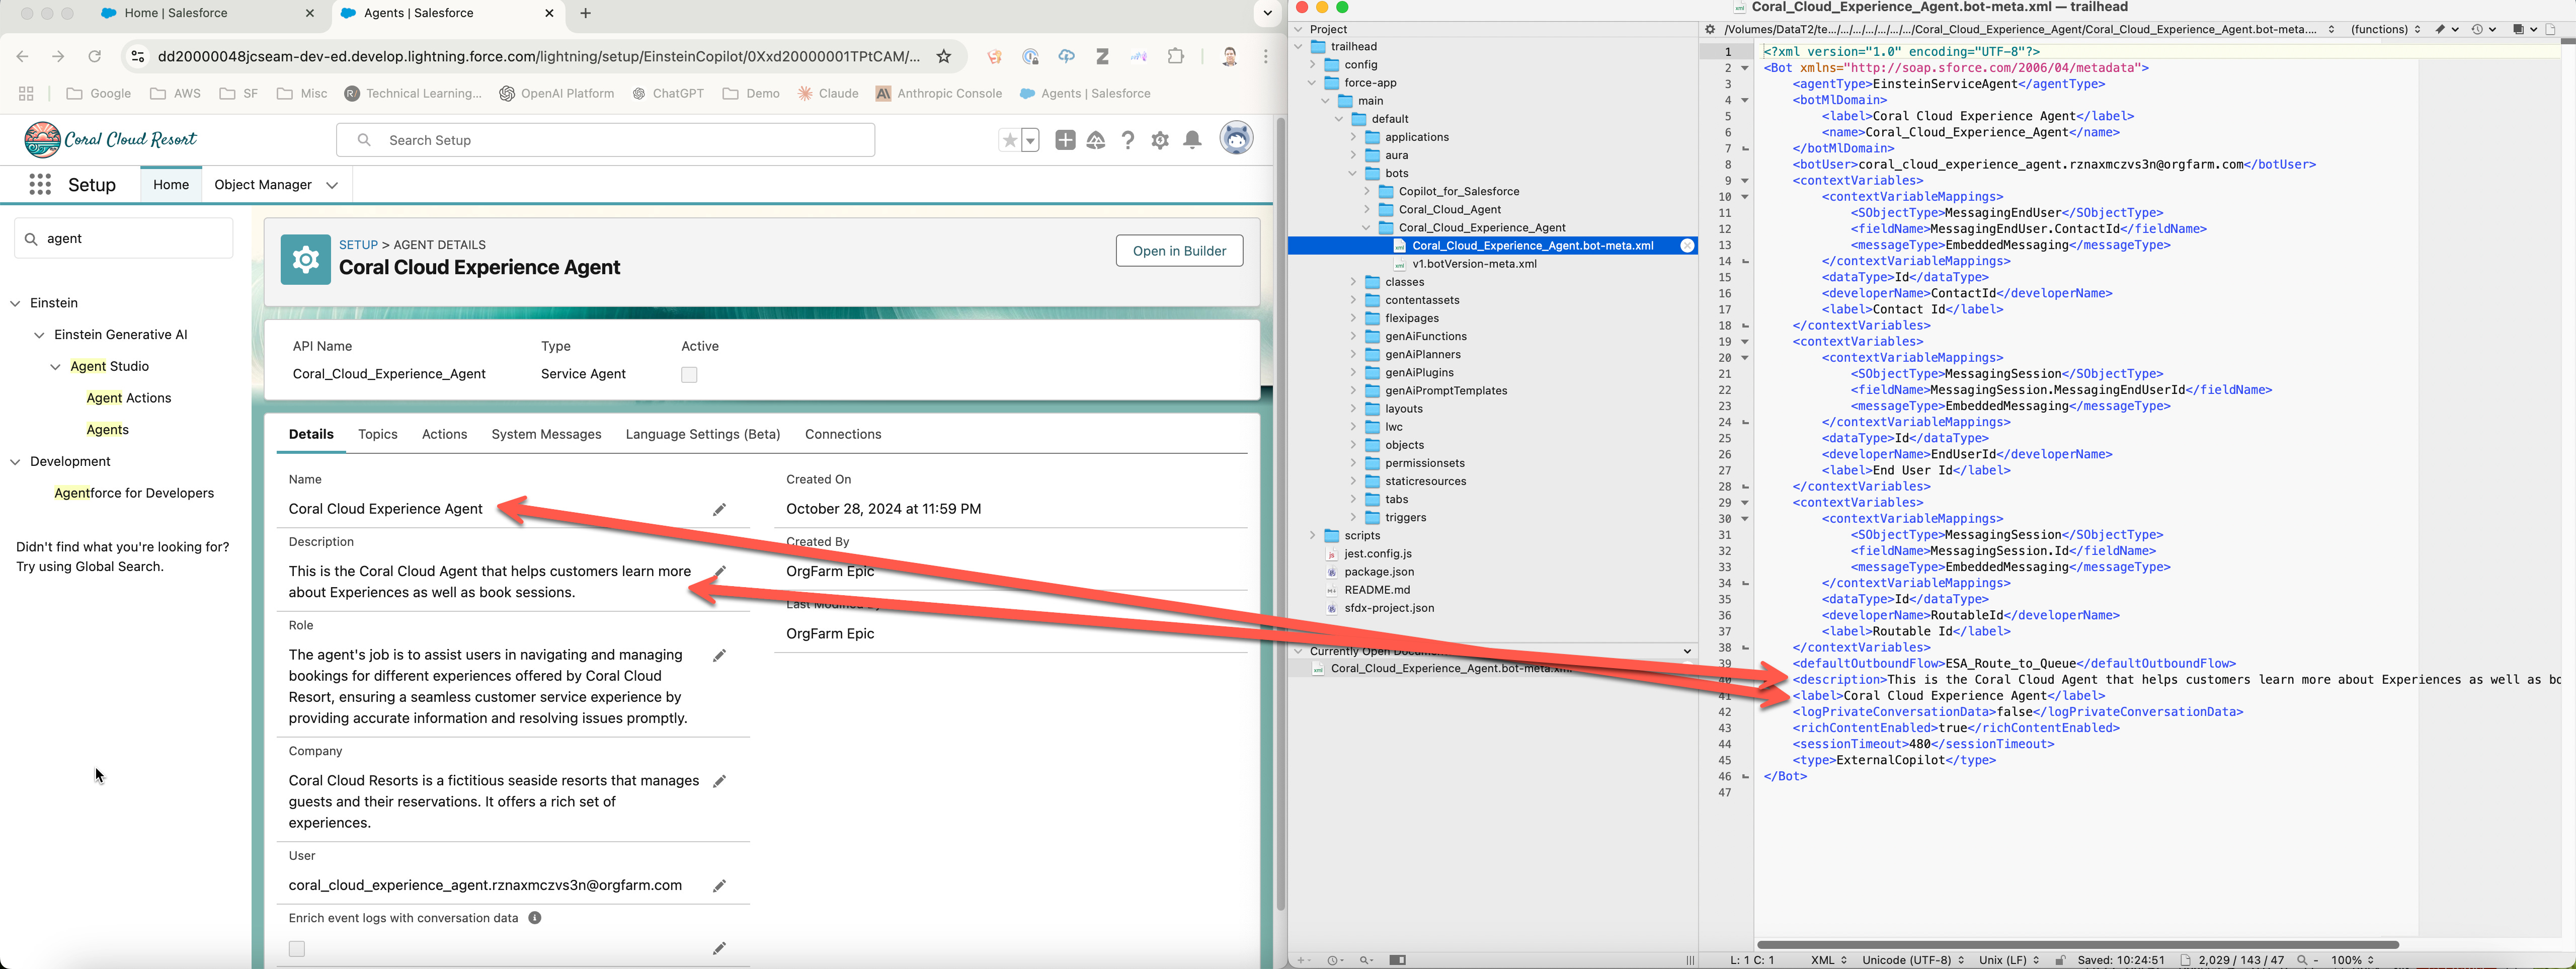Click info icon beside enrich event logs
This screenshot has height=969, width=2576.
click(x=535, y=918)
